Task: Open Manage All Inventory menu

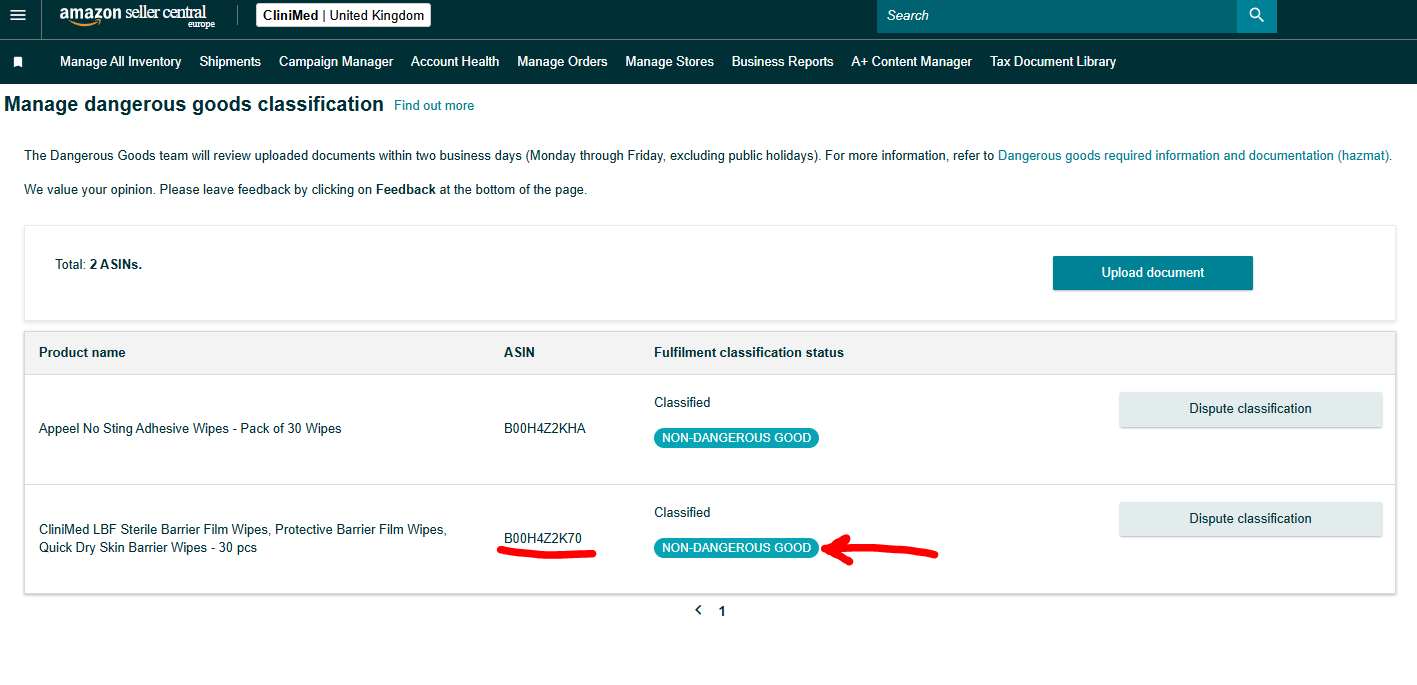Action: pos(120,62)
